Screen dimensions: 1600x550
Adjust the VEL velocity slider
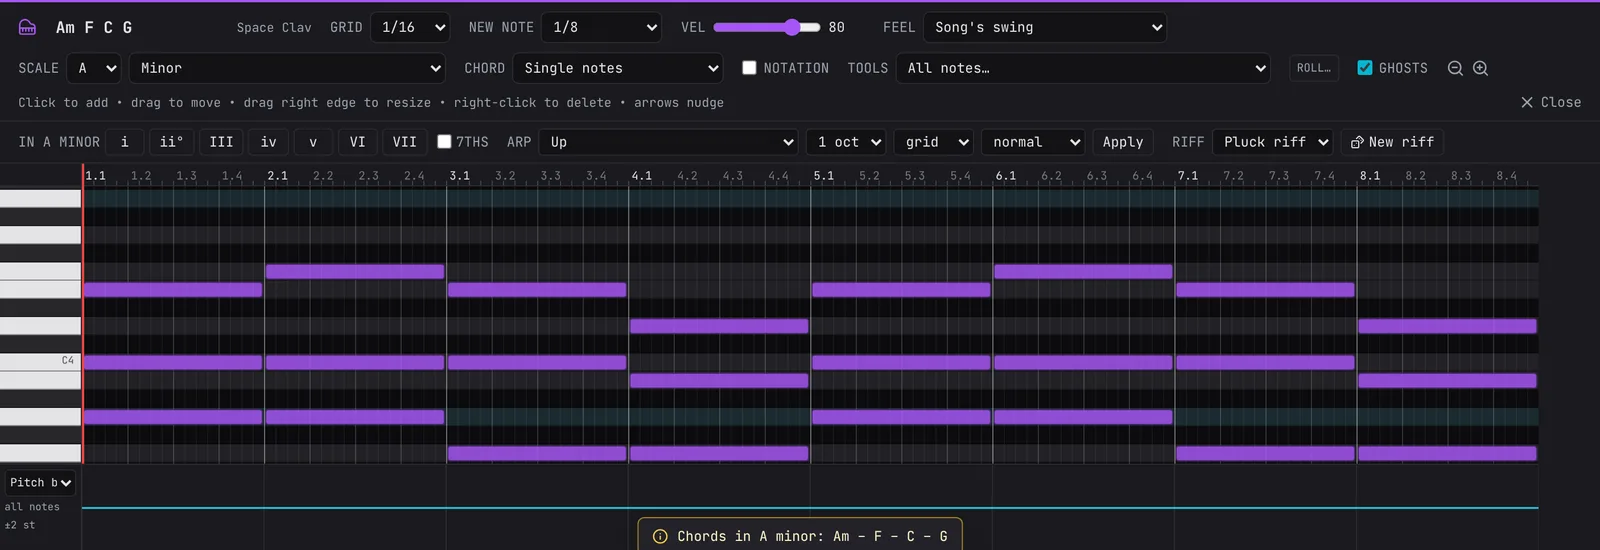click(767, 27)
